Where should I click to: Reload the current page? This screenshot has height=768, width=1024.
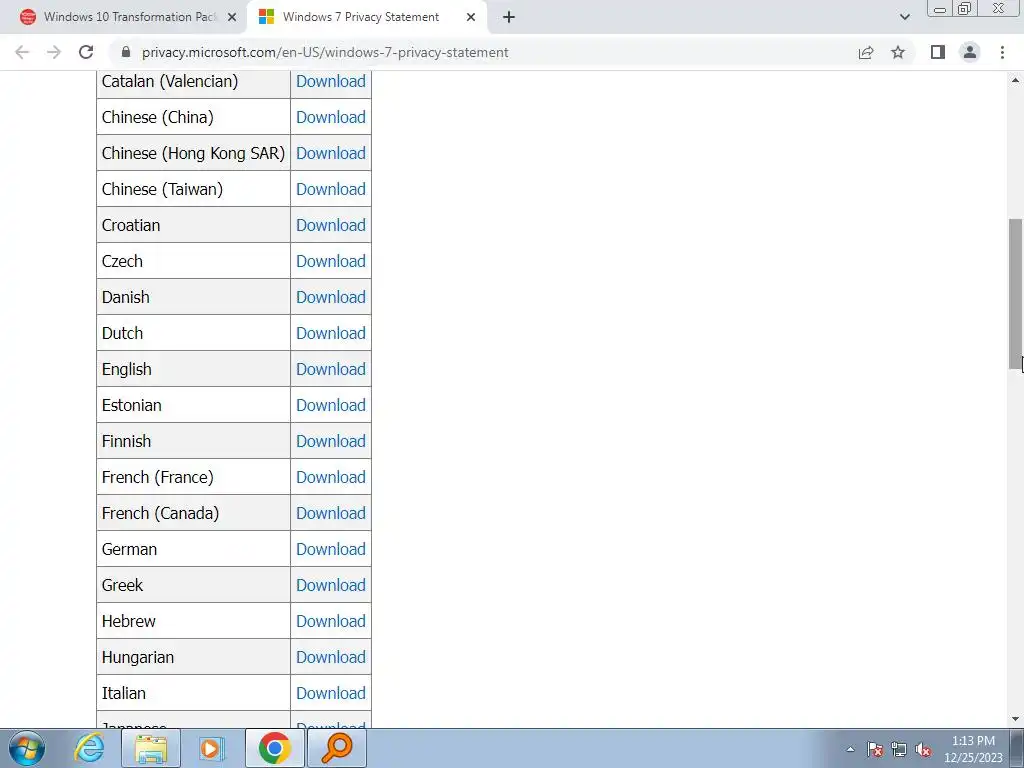86,52
